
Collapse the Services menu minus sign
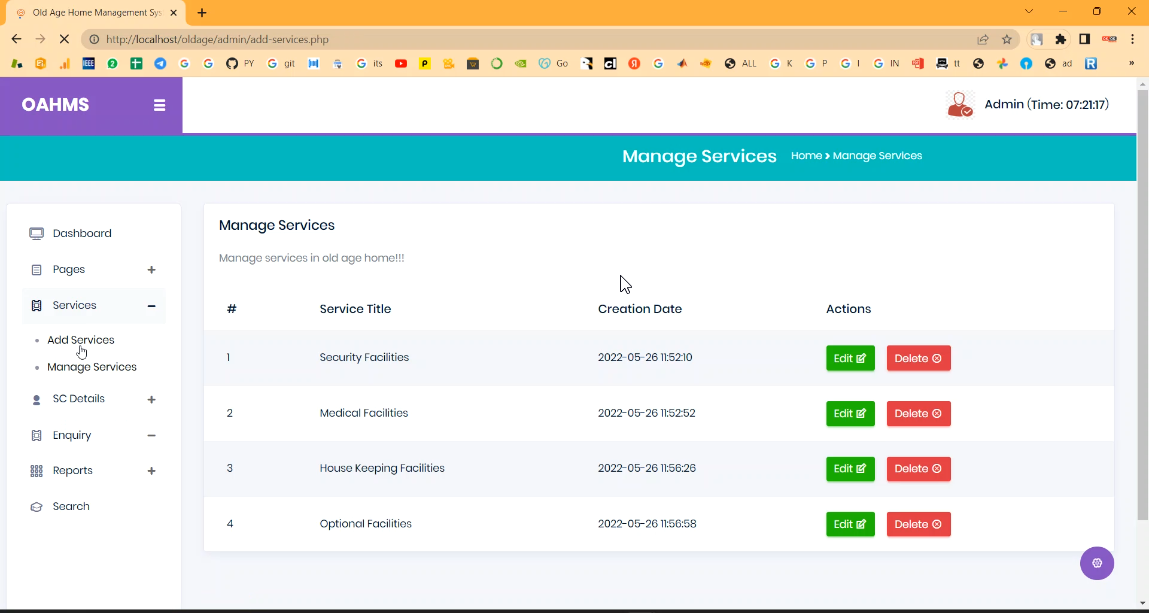151,306
